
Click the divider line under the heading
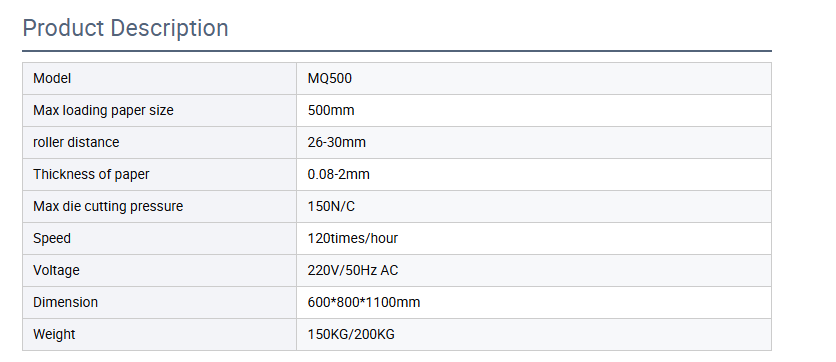tap(397, 51)
